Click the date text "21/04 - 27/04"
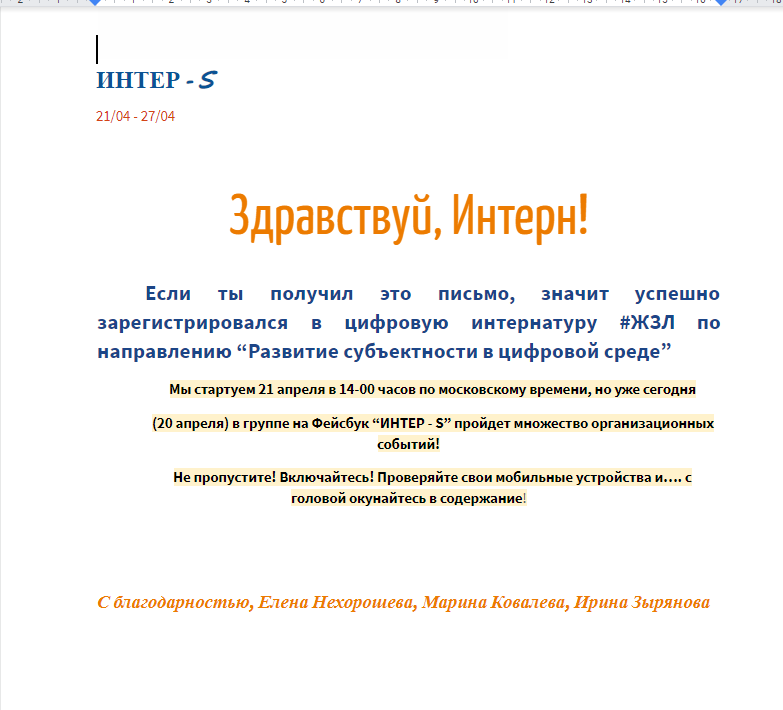The width and height of the screenshot is (783, 710). [135, 116]
